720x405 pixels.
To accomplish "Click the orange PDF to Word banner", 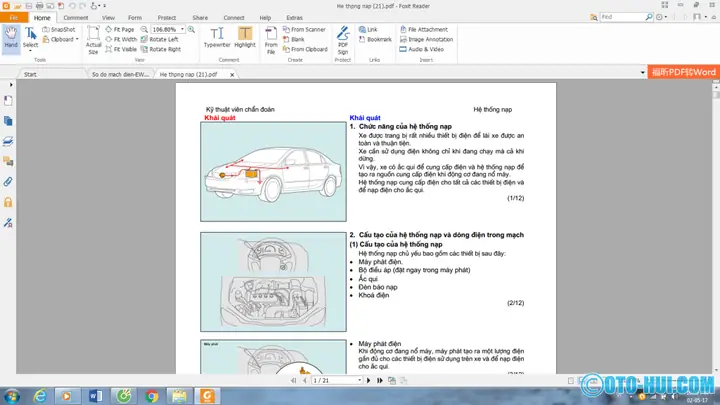I will (x=684, y=72).
